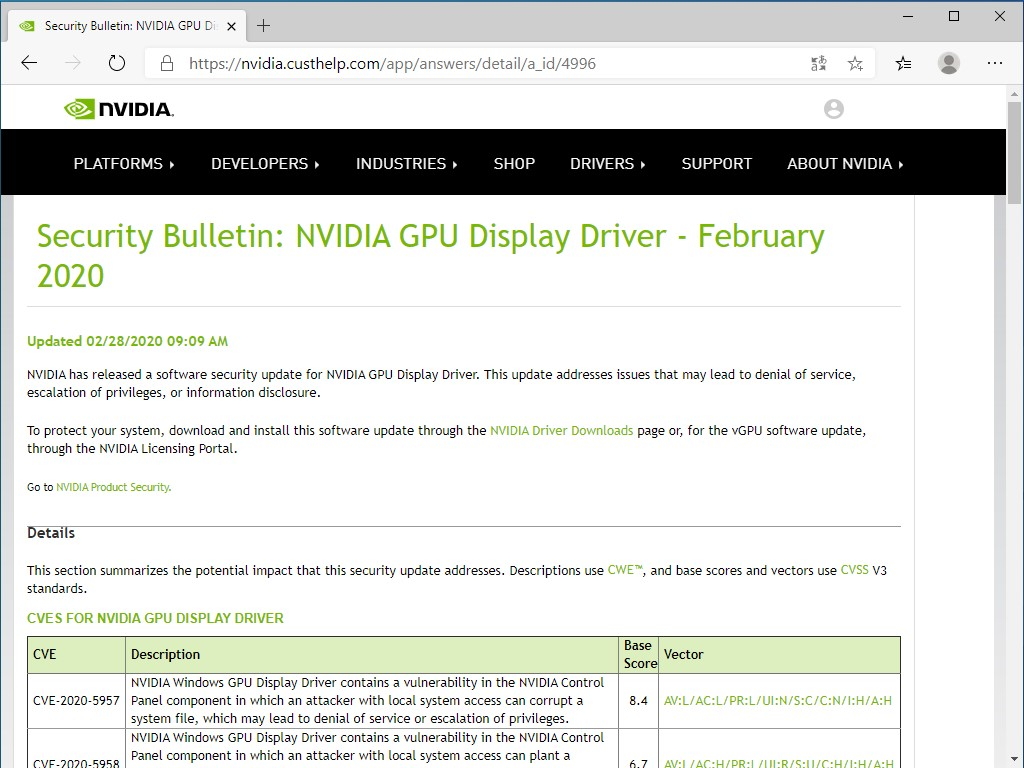Viewport: 1024px width, 768px height.
Task: Open the CVE-2020-5958 vector link
Action: click(x=779, y=763)
